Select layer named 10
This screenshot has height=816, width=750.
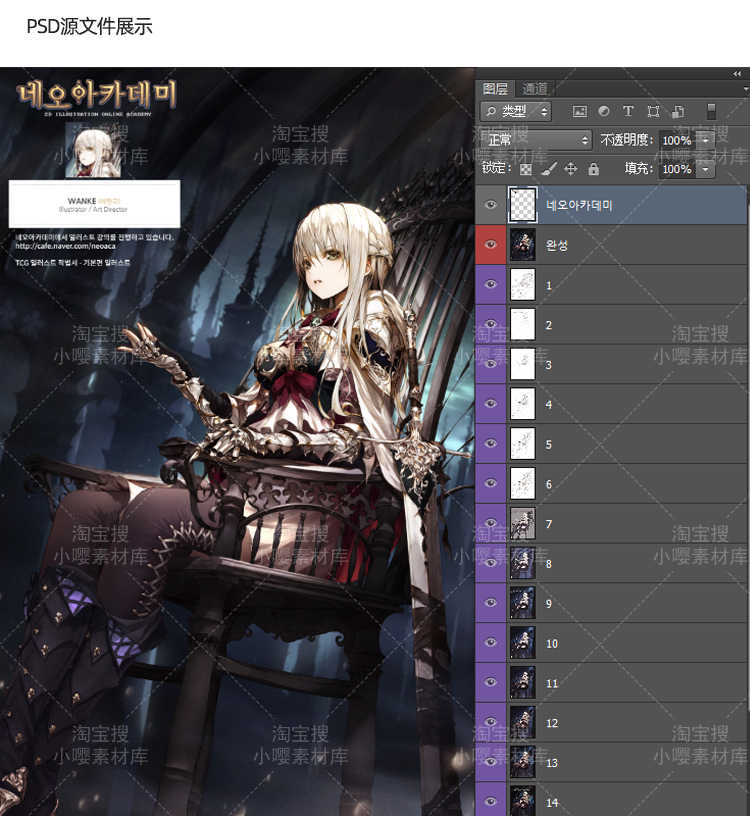(552, 644)
